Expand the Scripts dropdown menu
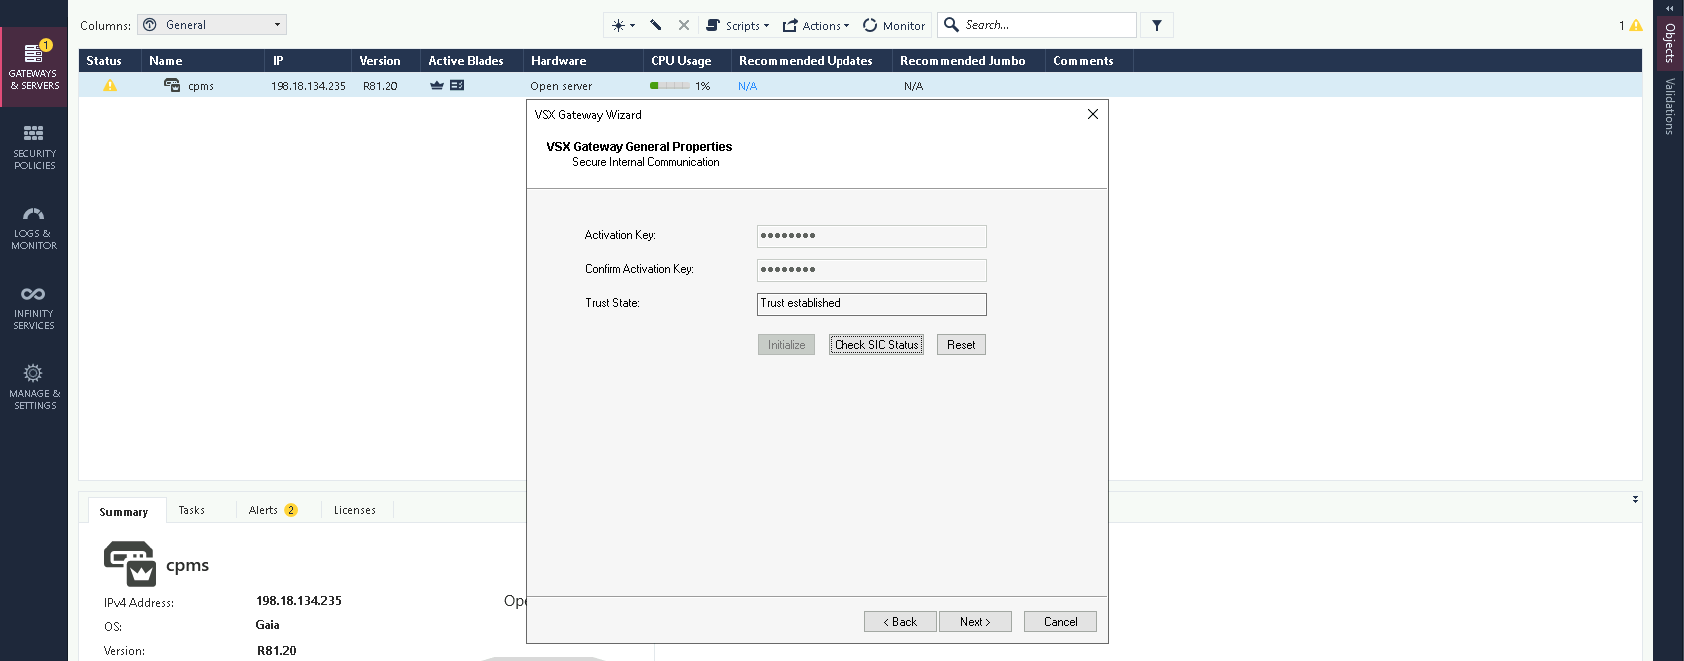The image size is (1684, 661). click(x=738, y=25)
